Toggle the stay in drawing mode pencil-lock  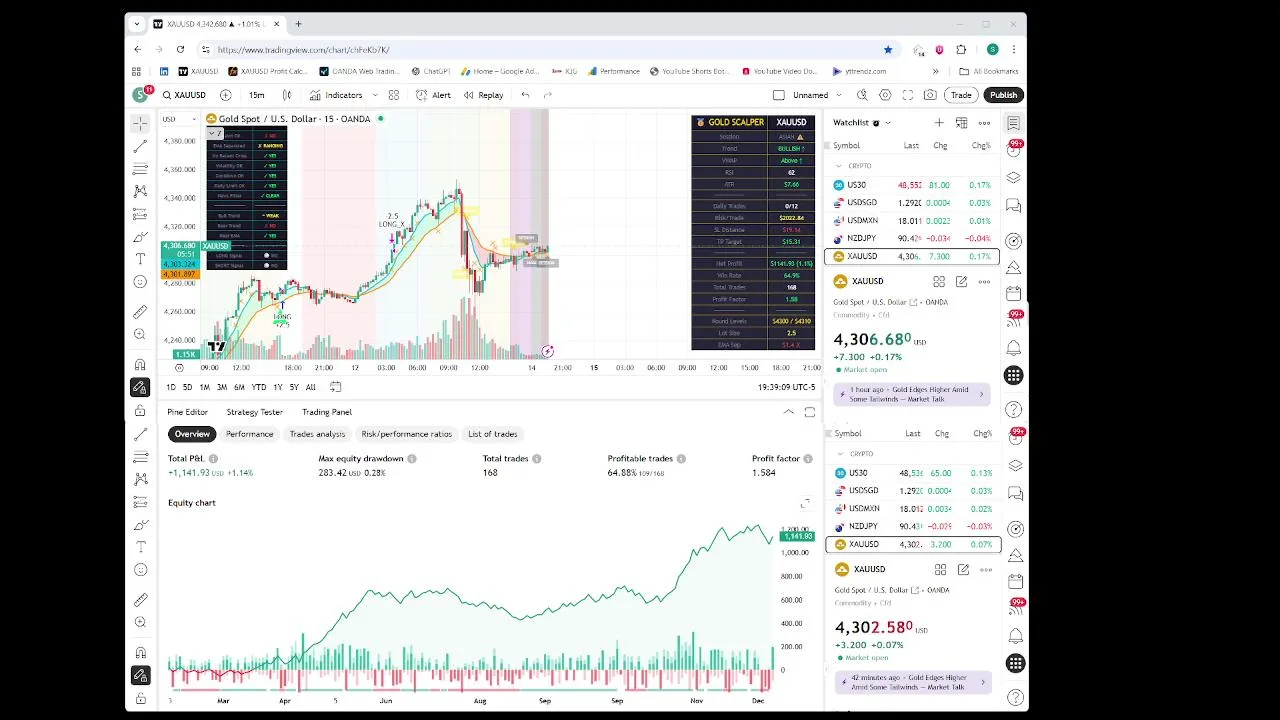tap(140, 387)
